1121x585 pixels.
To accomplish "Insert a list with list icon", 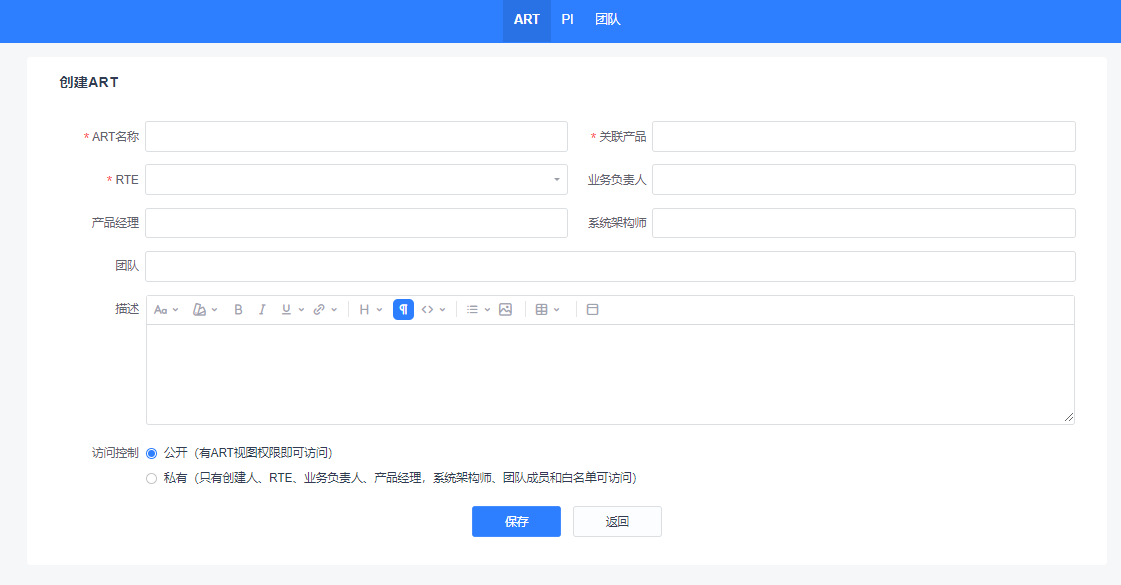I will pos(472,310).
